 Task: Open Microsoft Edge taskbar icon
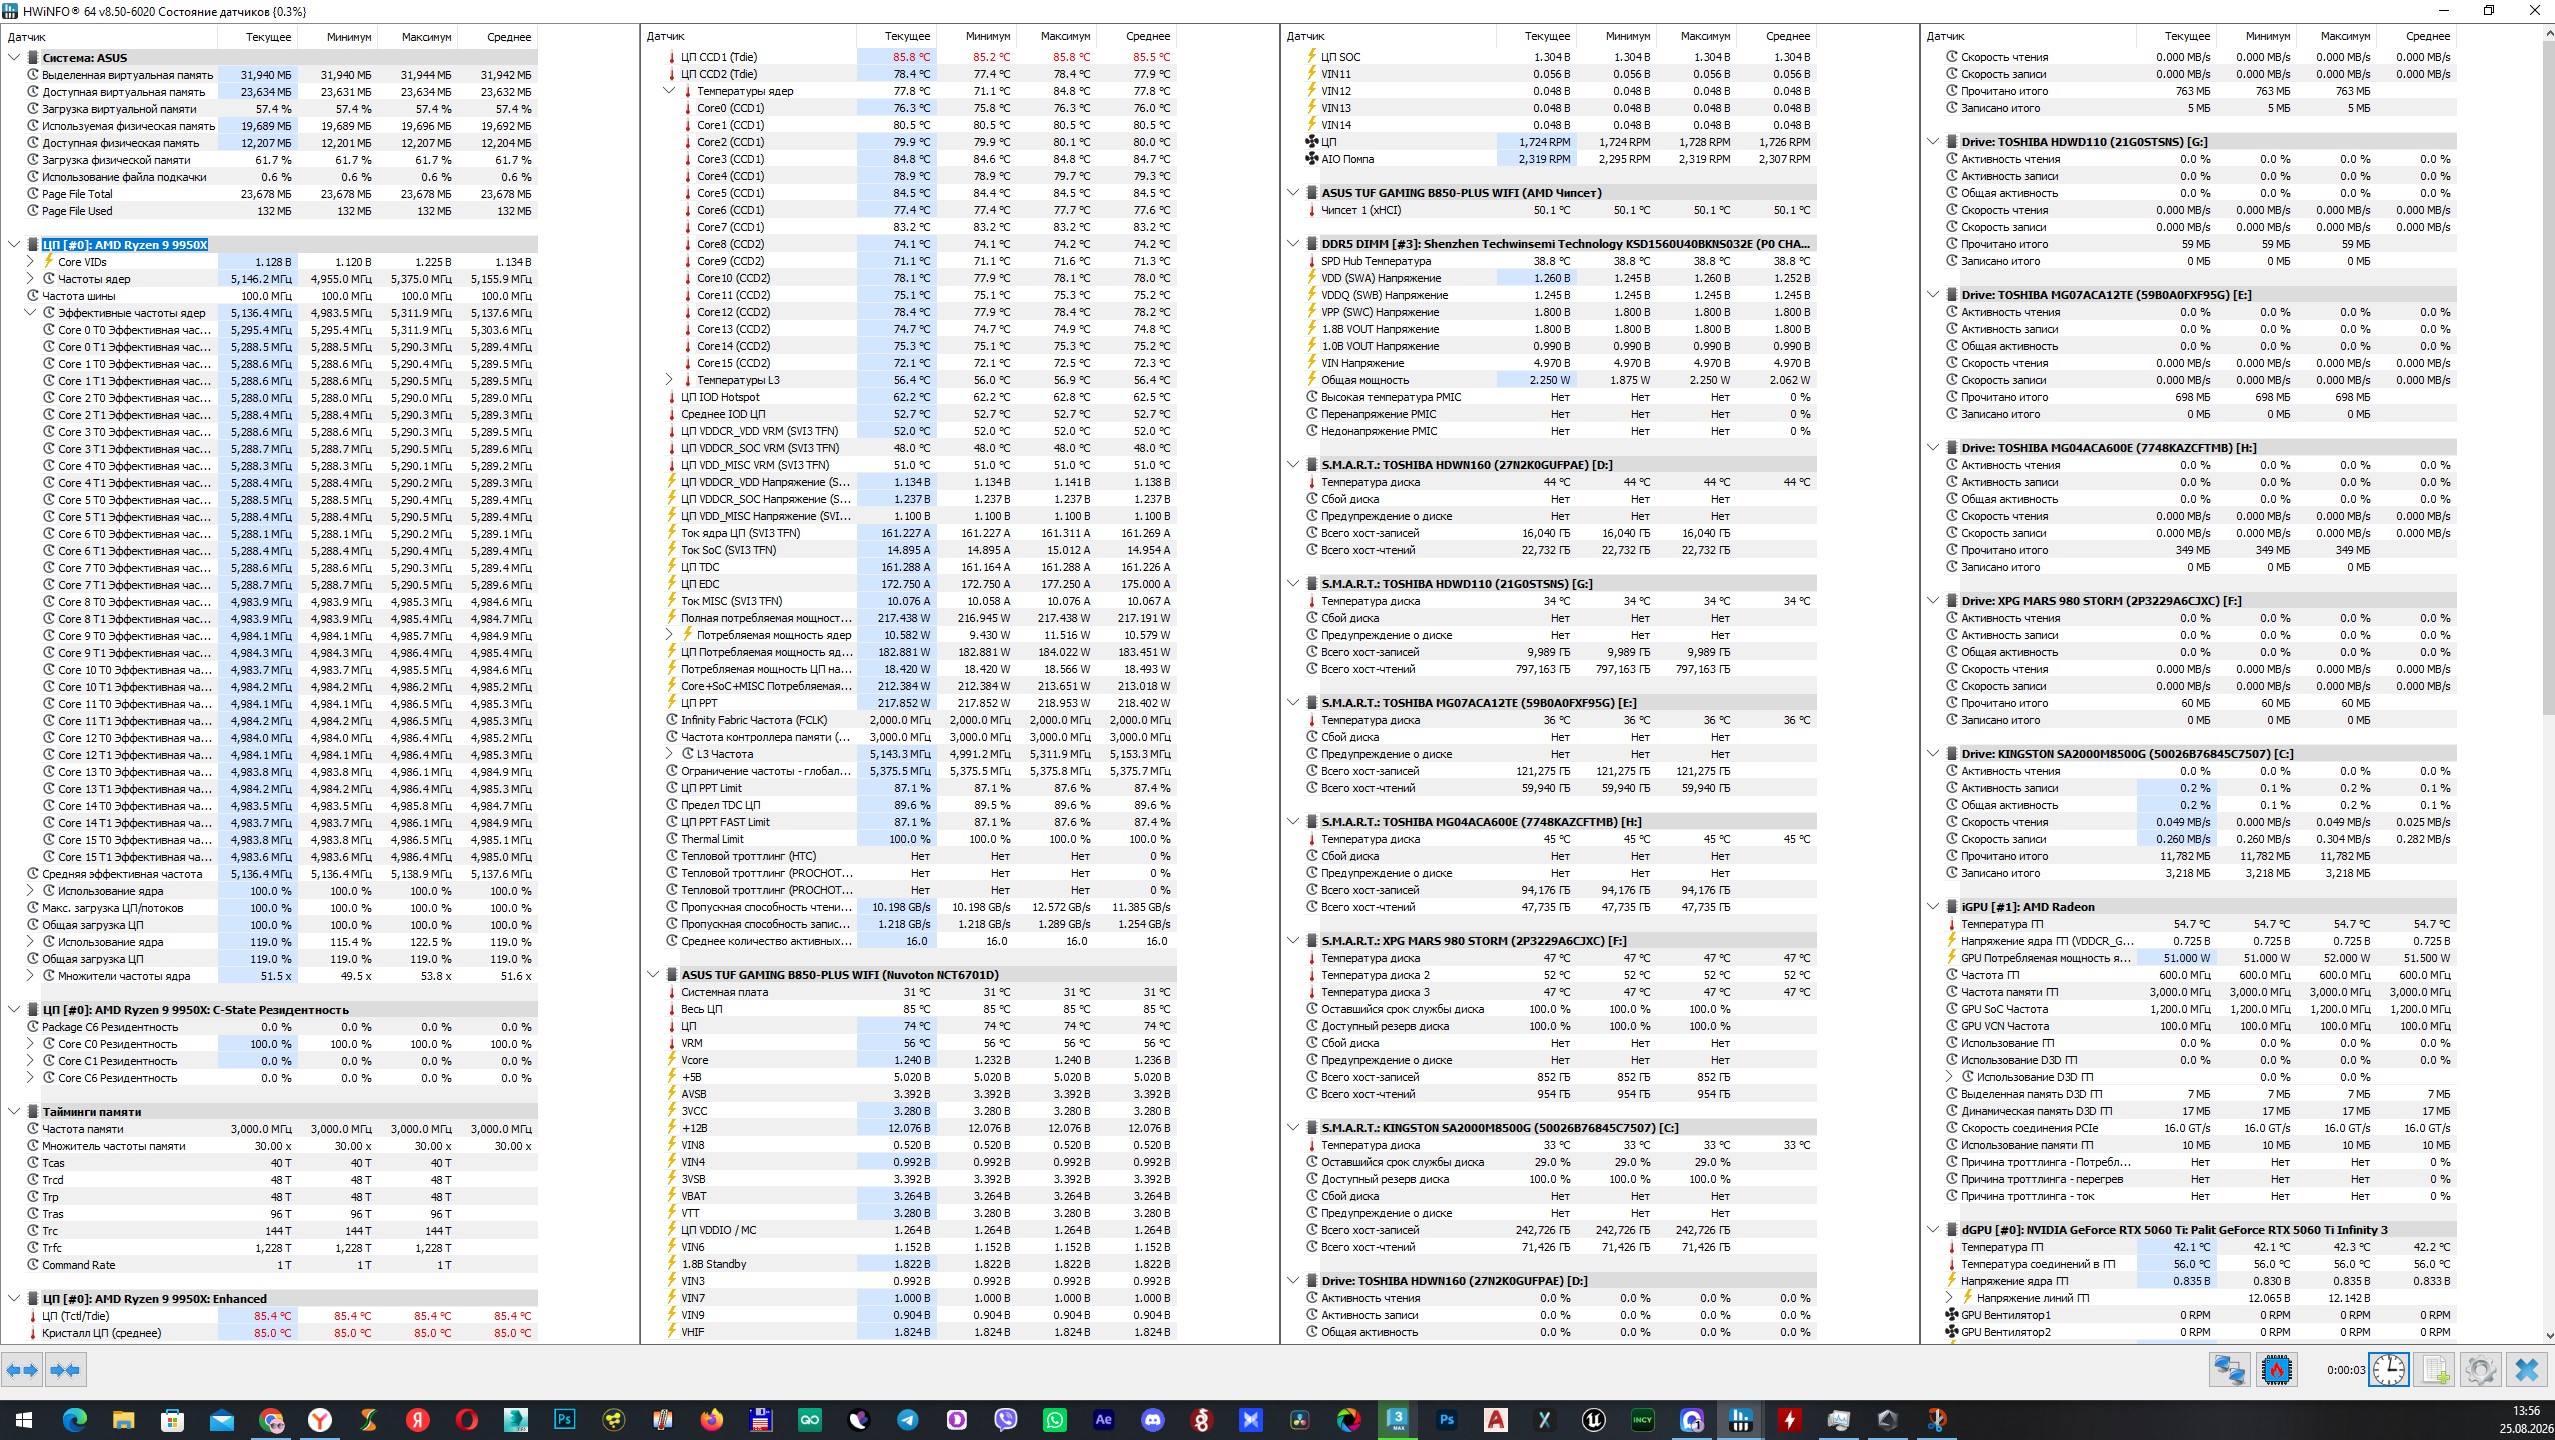coord(74,1420)
